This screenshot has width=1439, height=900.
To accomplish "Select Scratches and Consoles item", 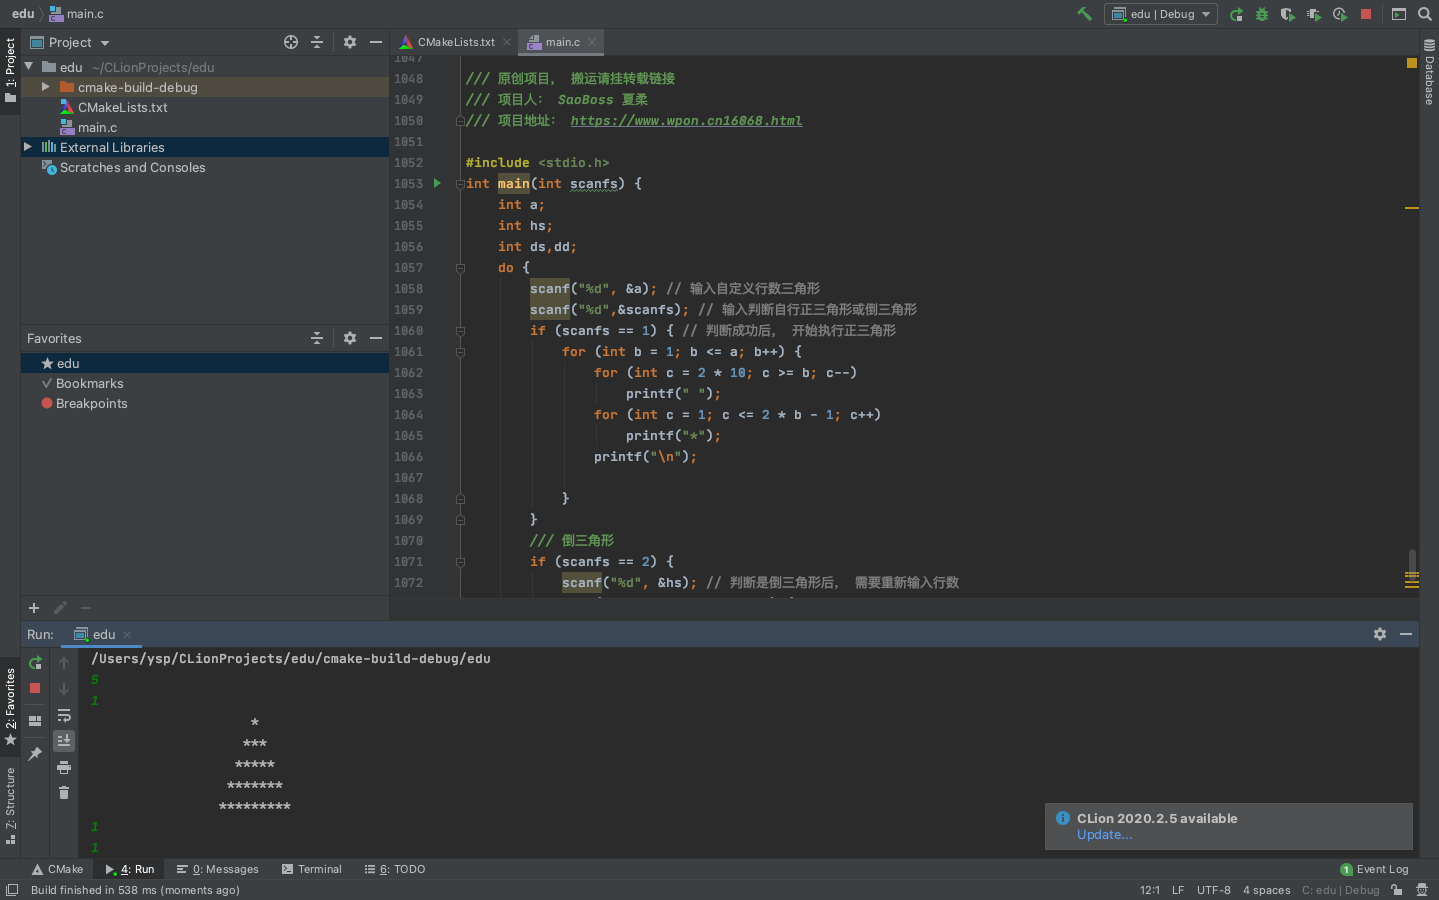I will tap(132, 167).
